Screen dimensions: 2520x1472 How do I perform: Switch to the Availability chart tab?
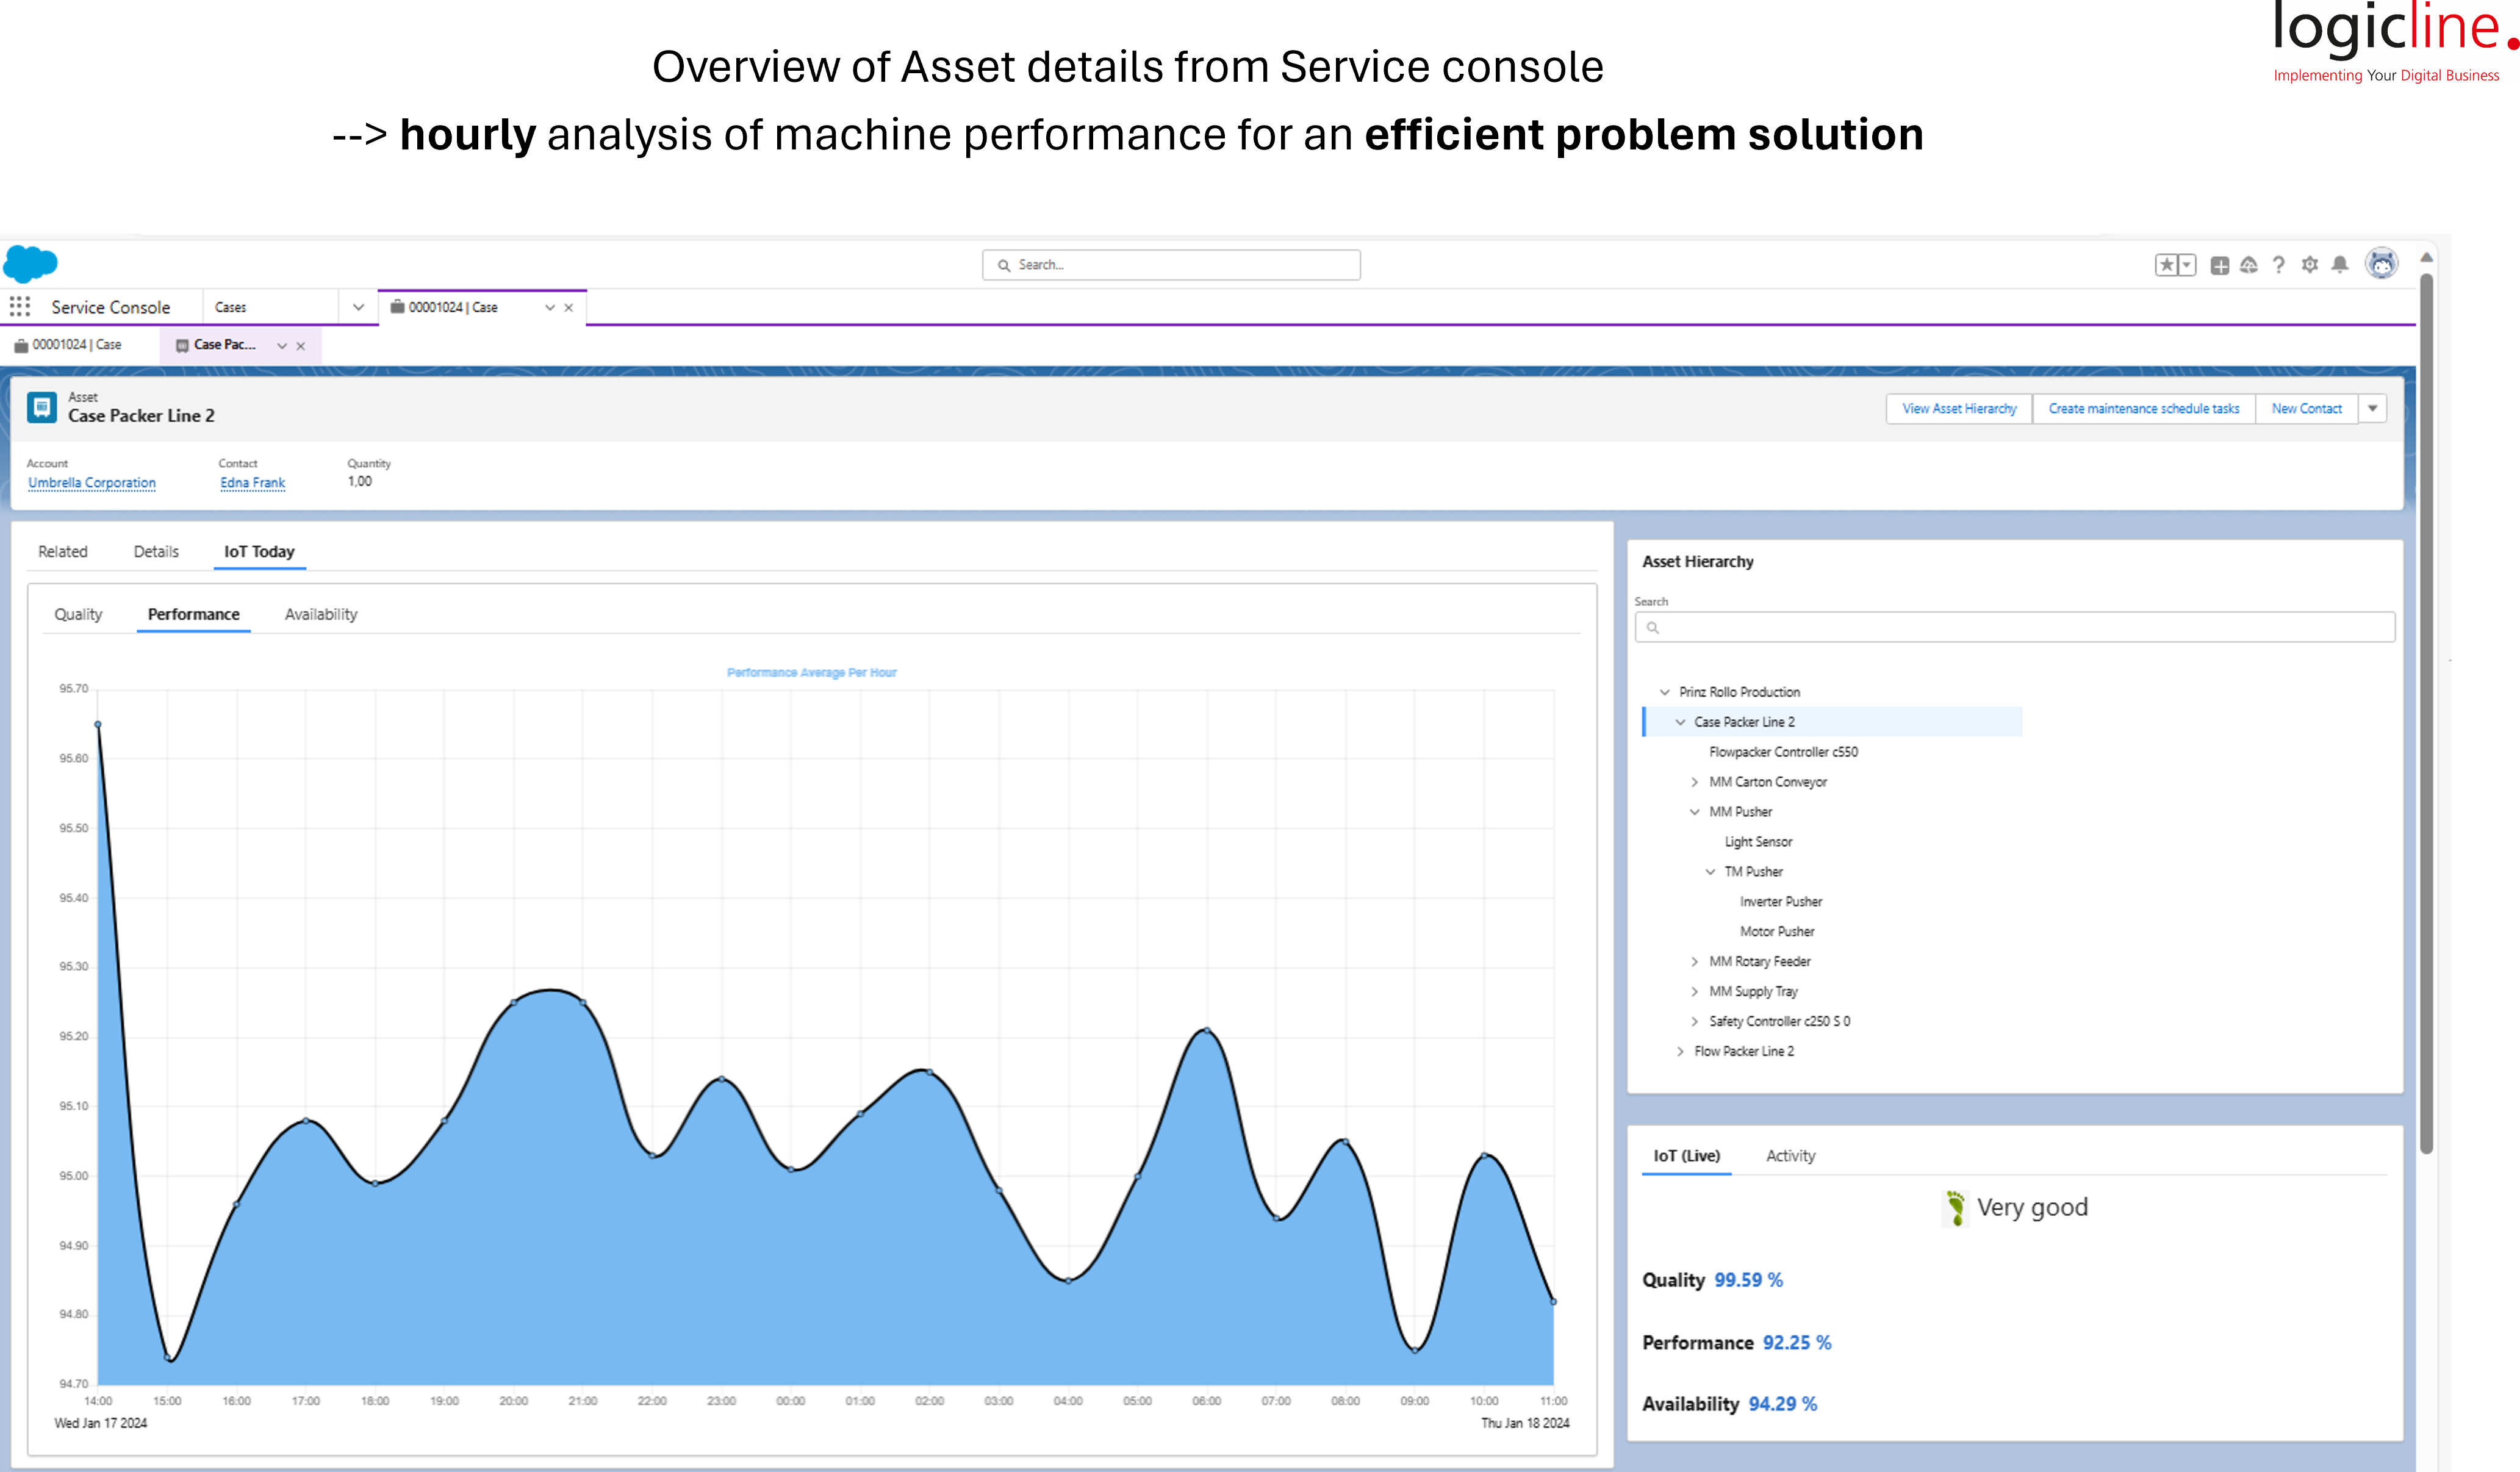point(320,614)
